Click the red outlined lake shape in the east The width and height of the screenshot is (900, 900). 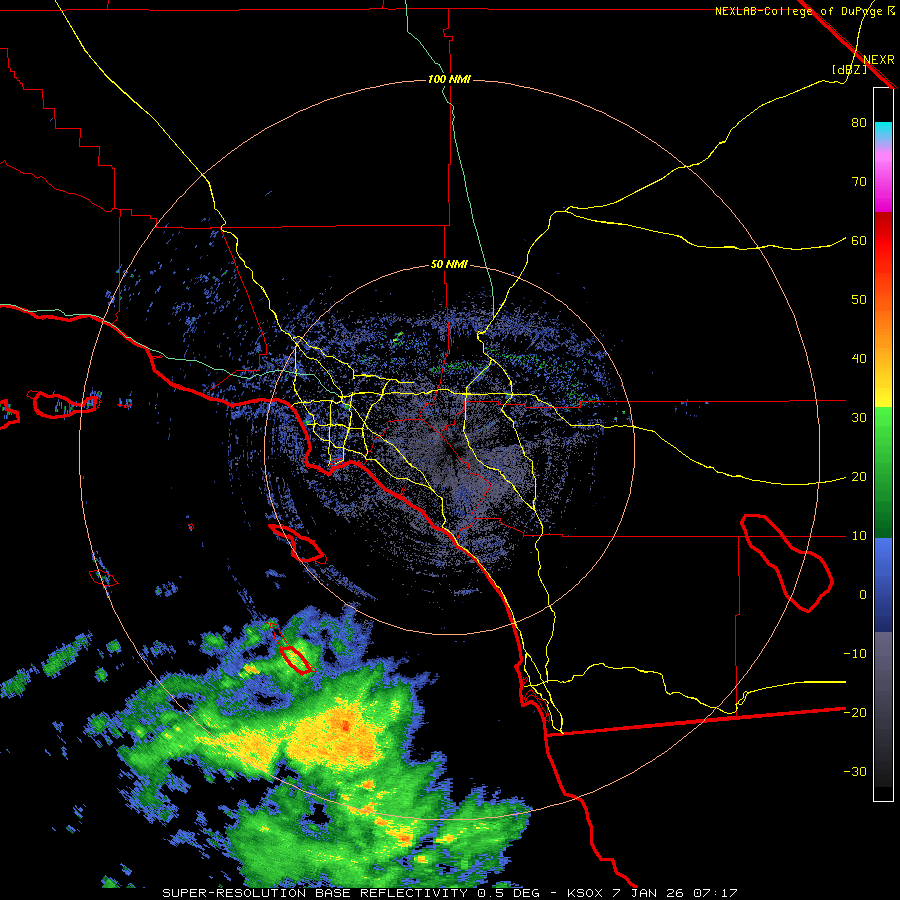[787, 563]
